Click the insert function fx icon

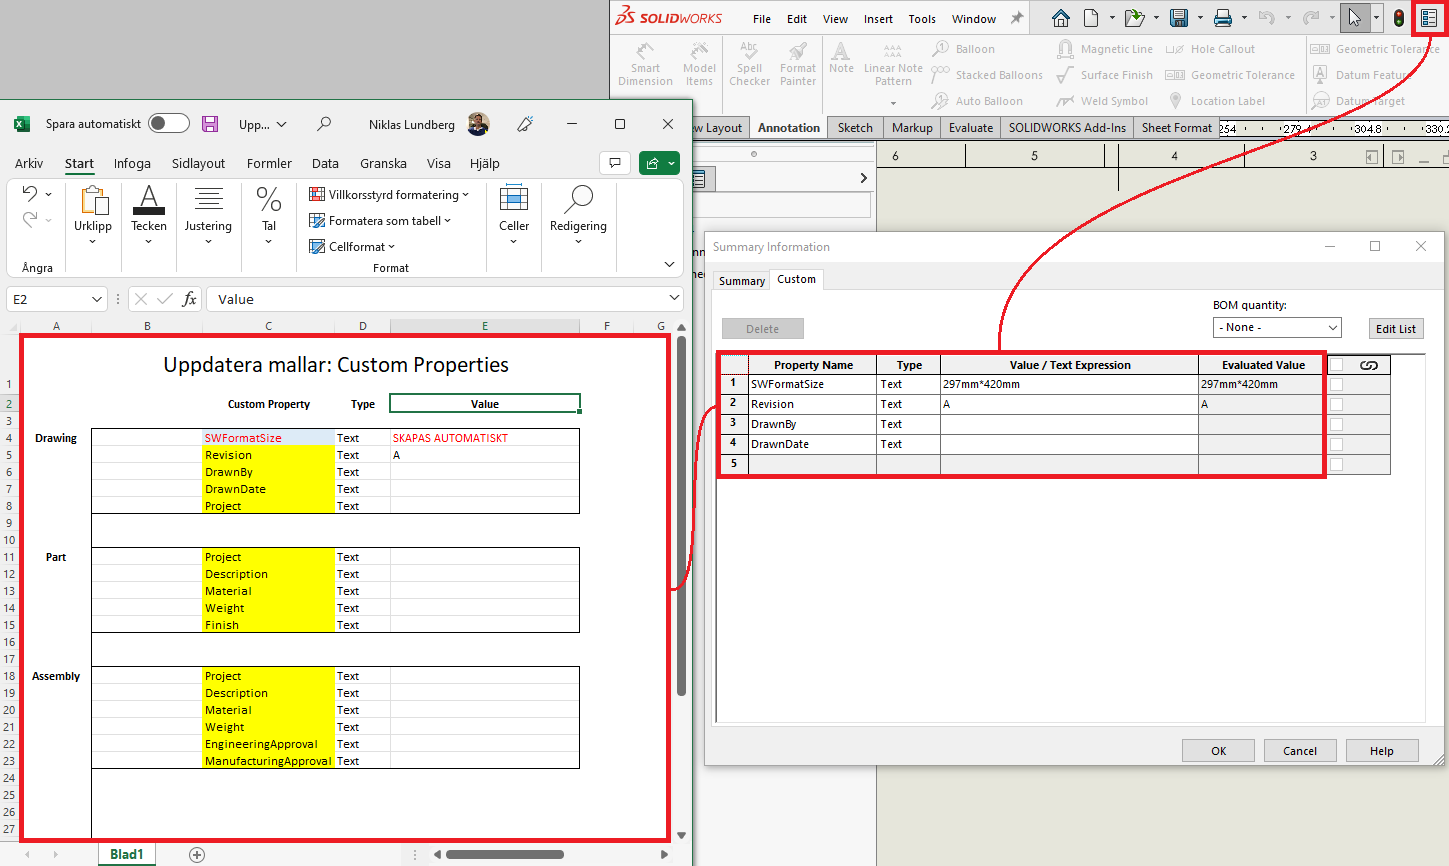pos(189,299)
